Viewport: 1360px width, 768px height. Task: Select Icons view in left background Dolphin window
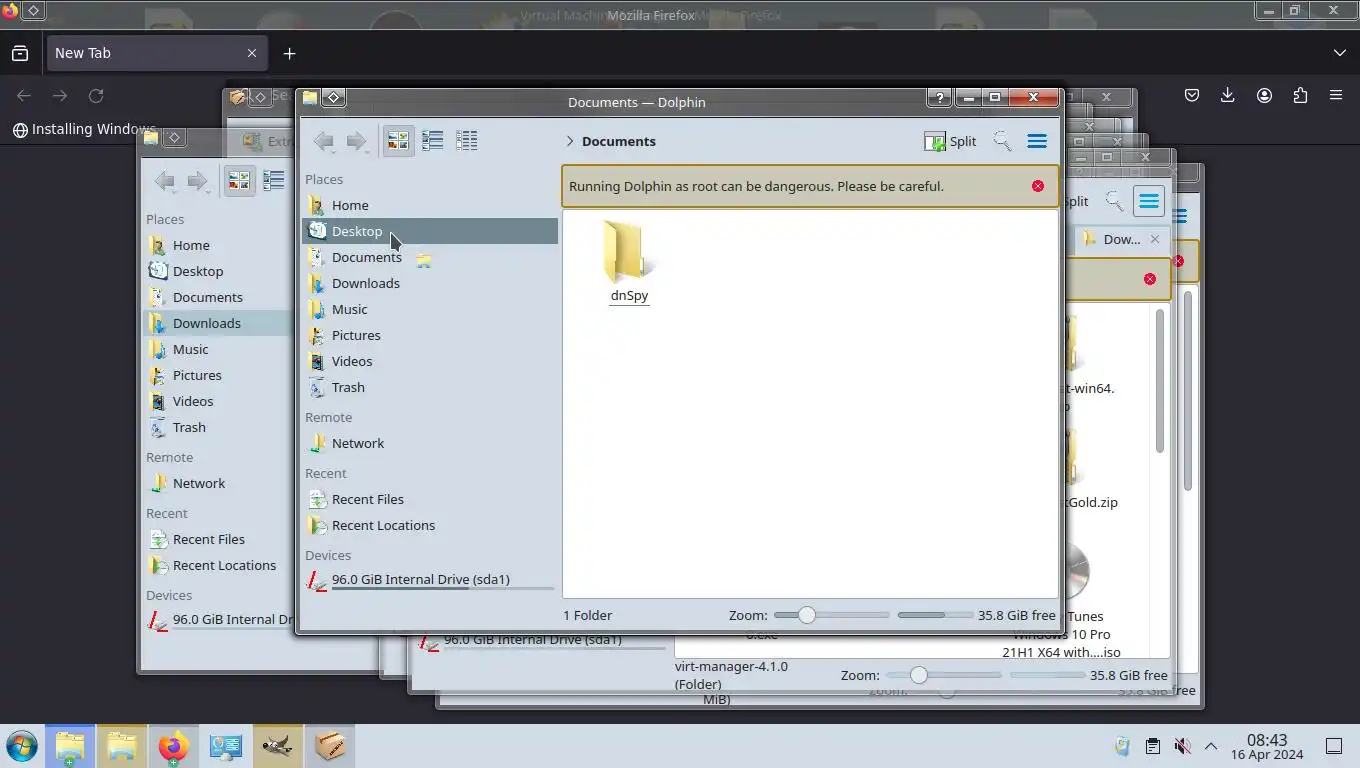239,181
